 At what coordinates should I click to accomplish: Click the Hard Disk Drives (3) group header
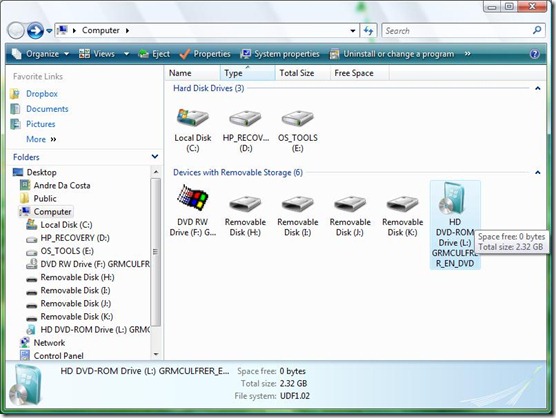208,88
